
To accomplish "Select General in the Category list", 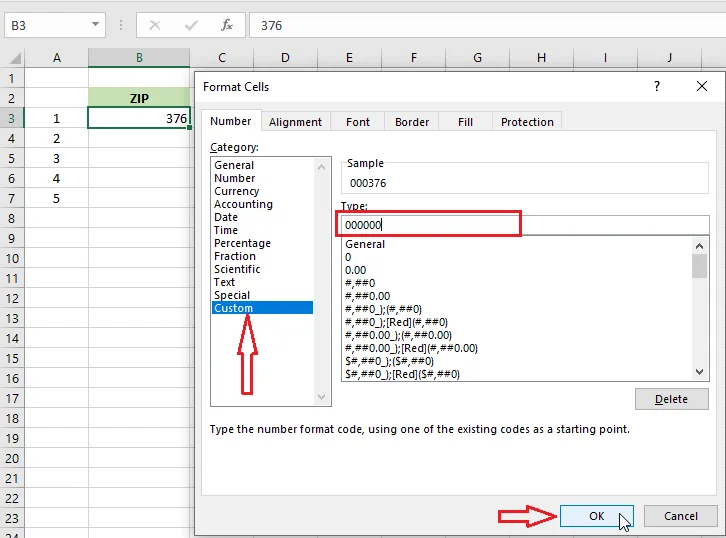I will [x=263, y=165].
